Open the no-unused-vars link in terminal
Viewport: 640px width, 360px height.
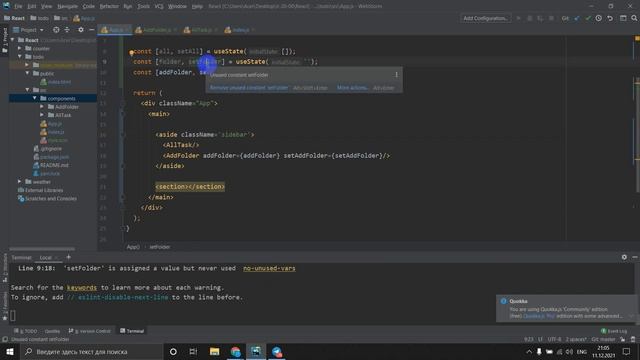click(x=269, y=268)
